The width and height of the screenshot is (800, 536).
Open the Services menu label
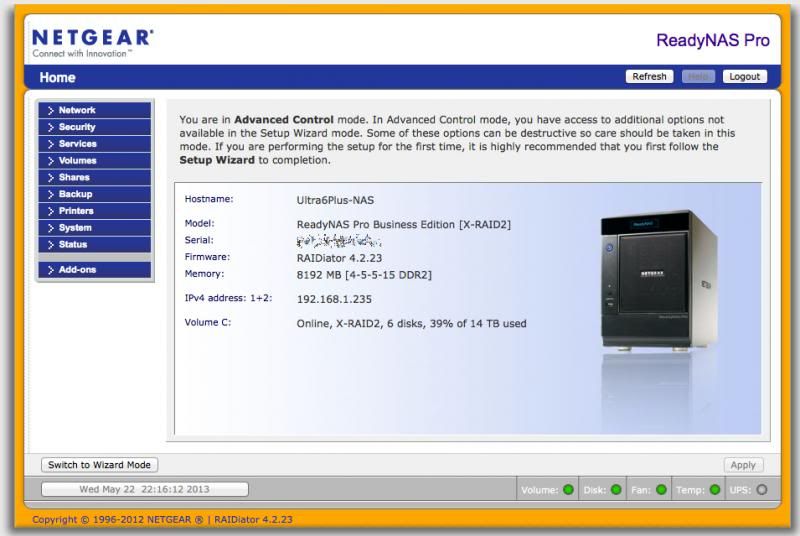(78, 144)
